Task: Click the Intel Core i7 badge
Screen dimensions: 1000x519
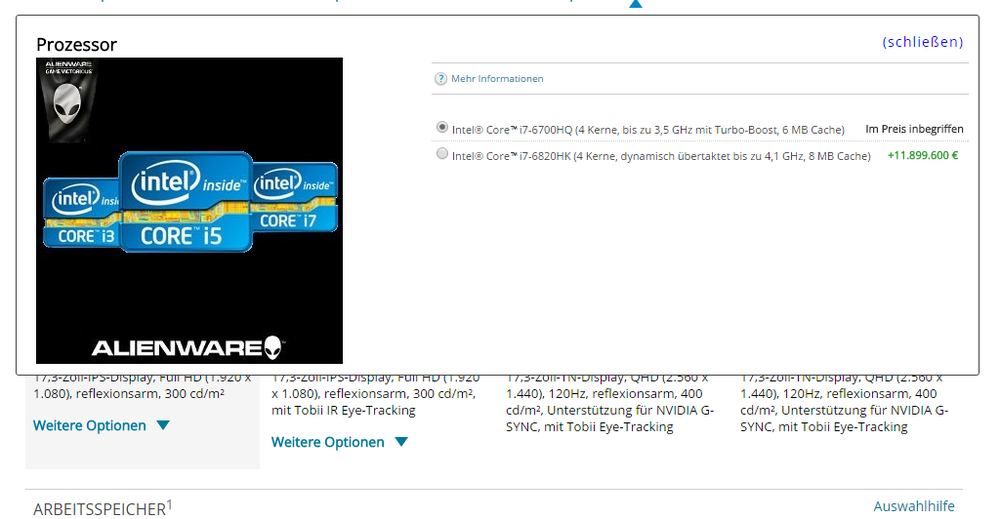Action: pyautogui.click(x=296, y=198)
